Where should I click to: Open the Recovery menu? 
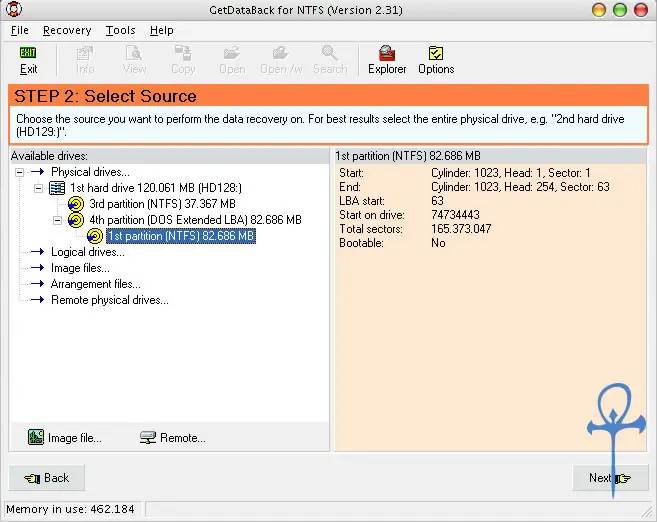point(67,31)
